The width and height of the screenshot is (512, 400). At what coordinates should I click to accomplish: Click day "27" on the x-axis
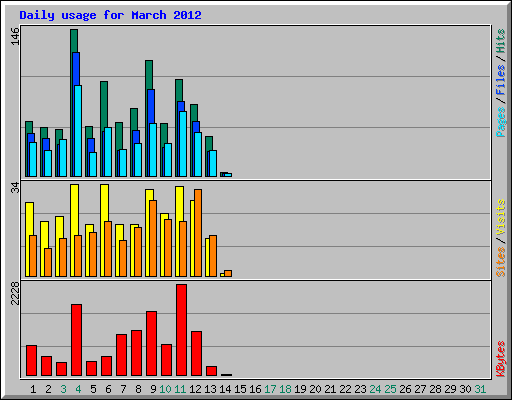(x=420, y=389)
